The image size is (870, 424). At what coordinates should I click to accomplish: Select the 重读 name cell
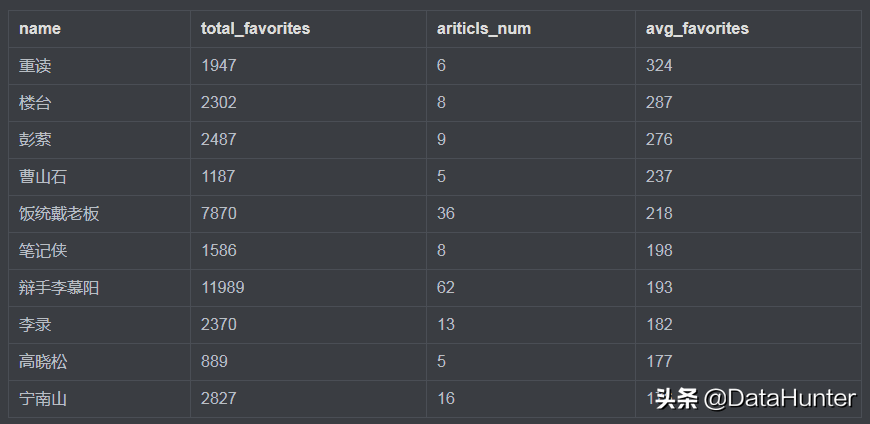tap(35, 66)
